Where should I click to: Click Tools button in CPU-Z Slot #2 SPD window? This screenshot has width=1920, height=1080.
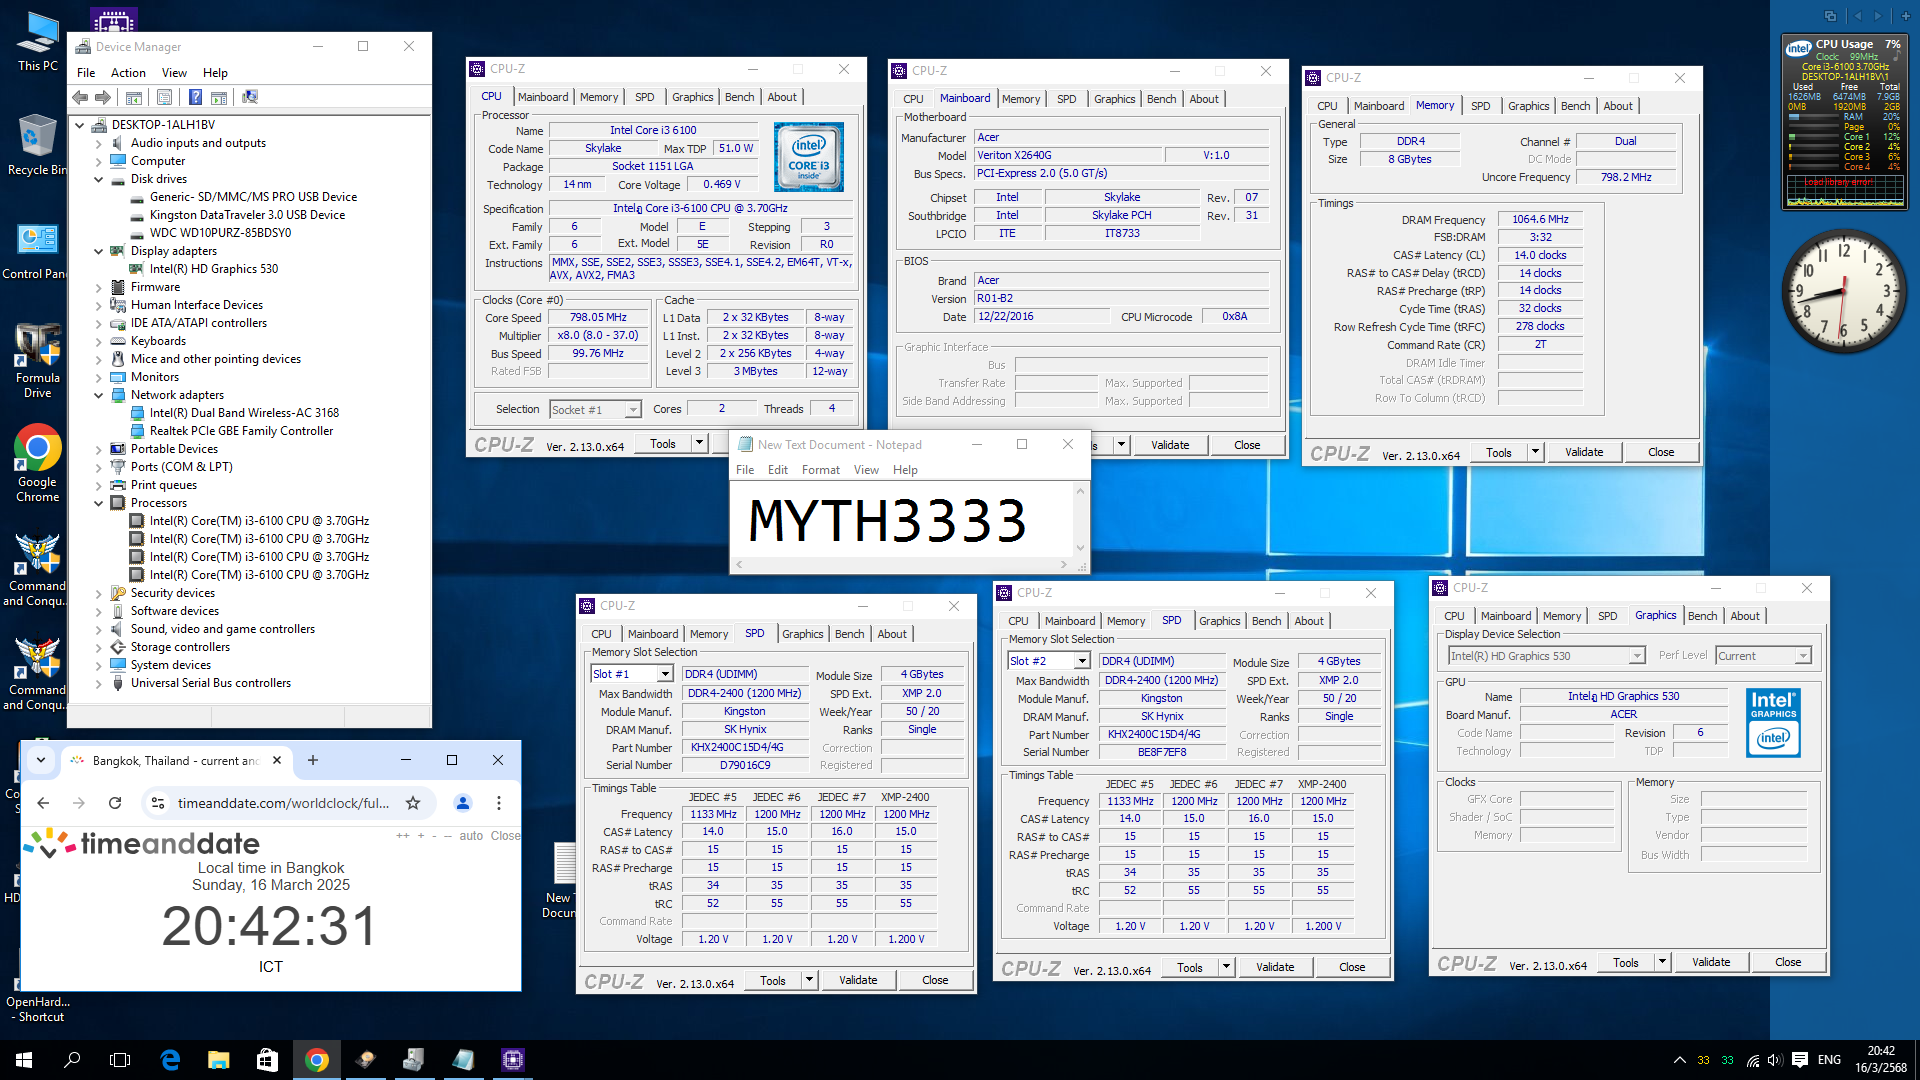pos(1190,967)
